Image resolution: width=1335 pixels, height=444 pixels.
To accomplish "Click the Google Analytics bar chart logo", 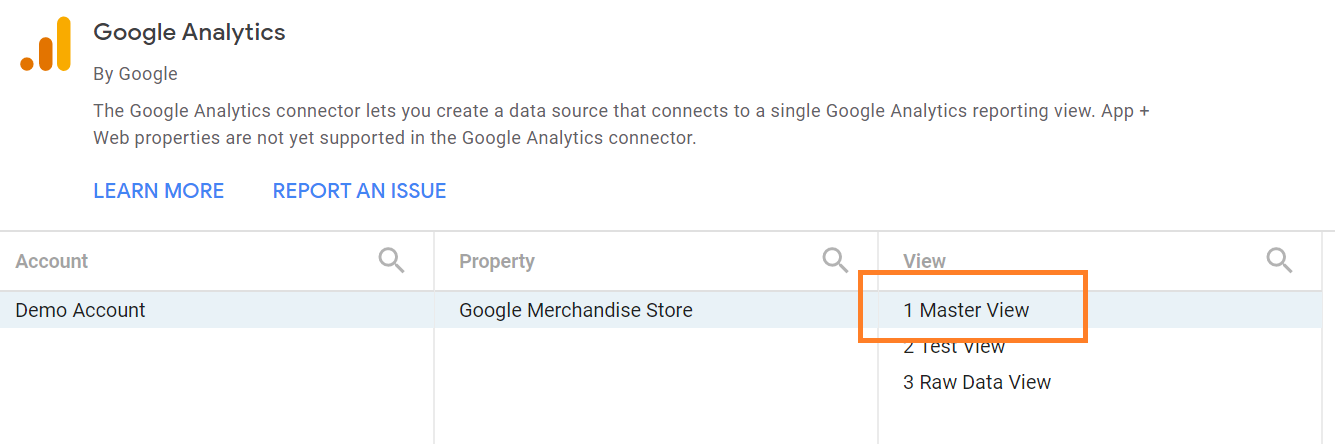I will [46, 45].
